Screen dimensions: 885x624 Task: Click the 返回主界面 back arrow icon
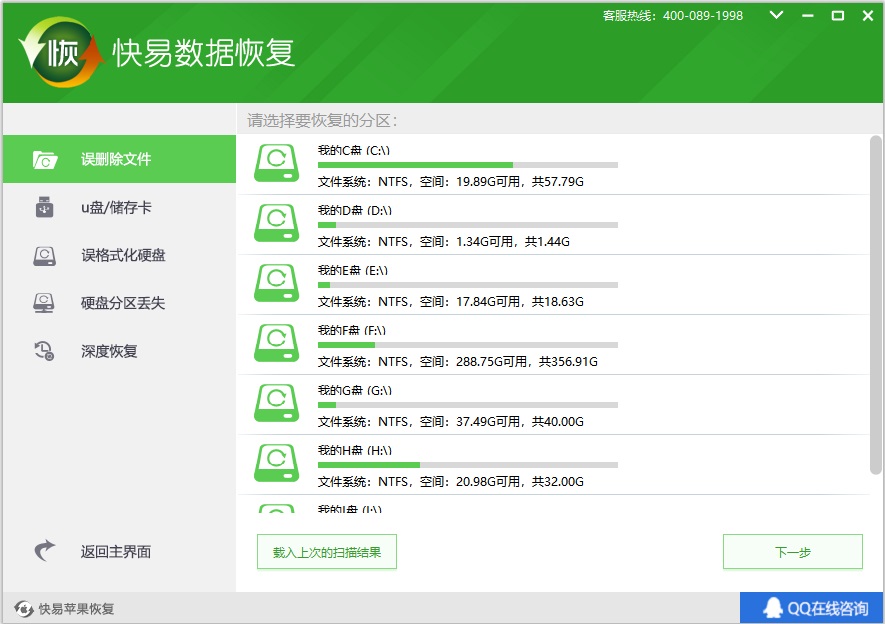point(45,551)
